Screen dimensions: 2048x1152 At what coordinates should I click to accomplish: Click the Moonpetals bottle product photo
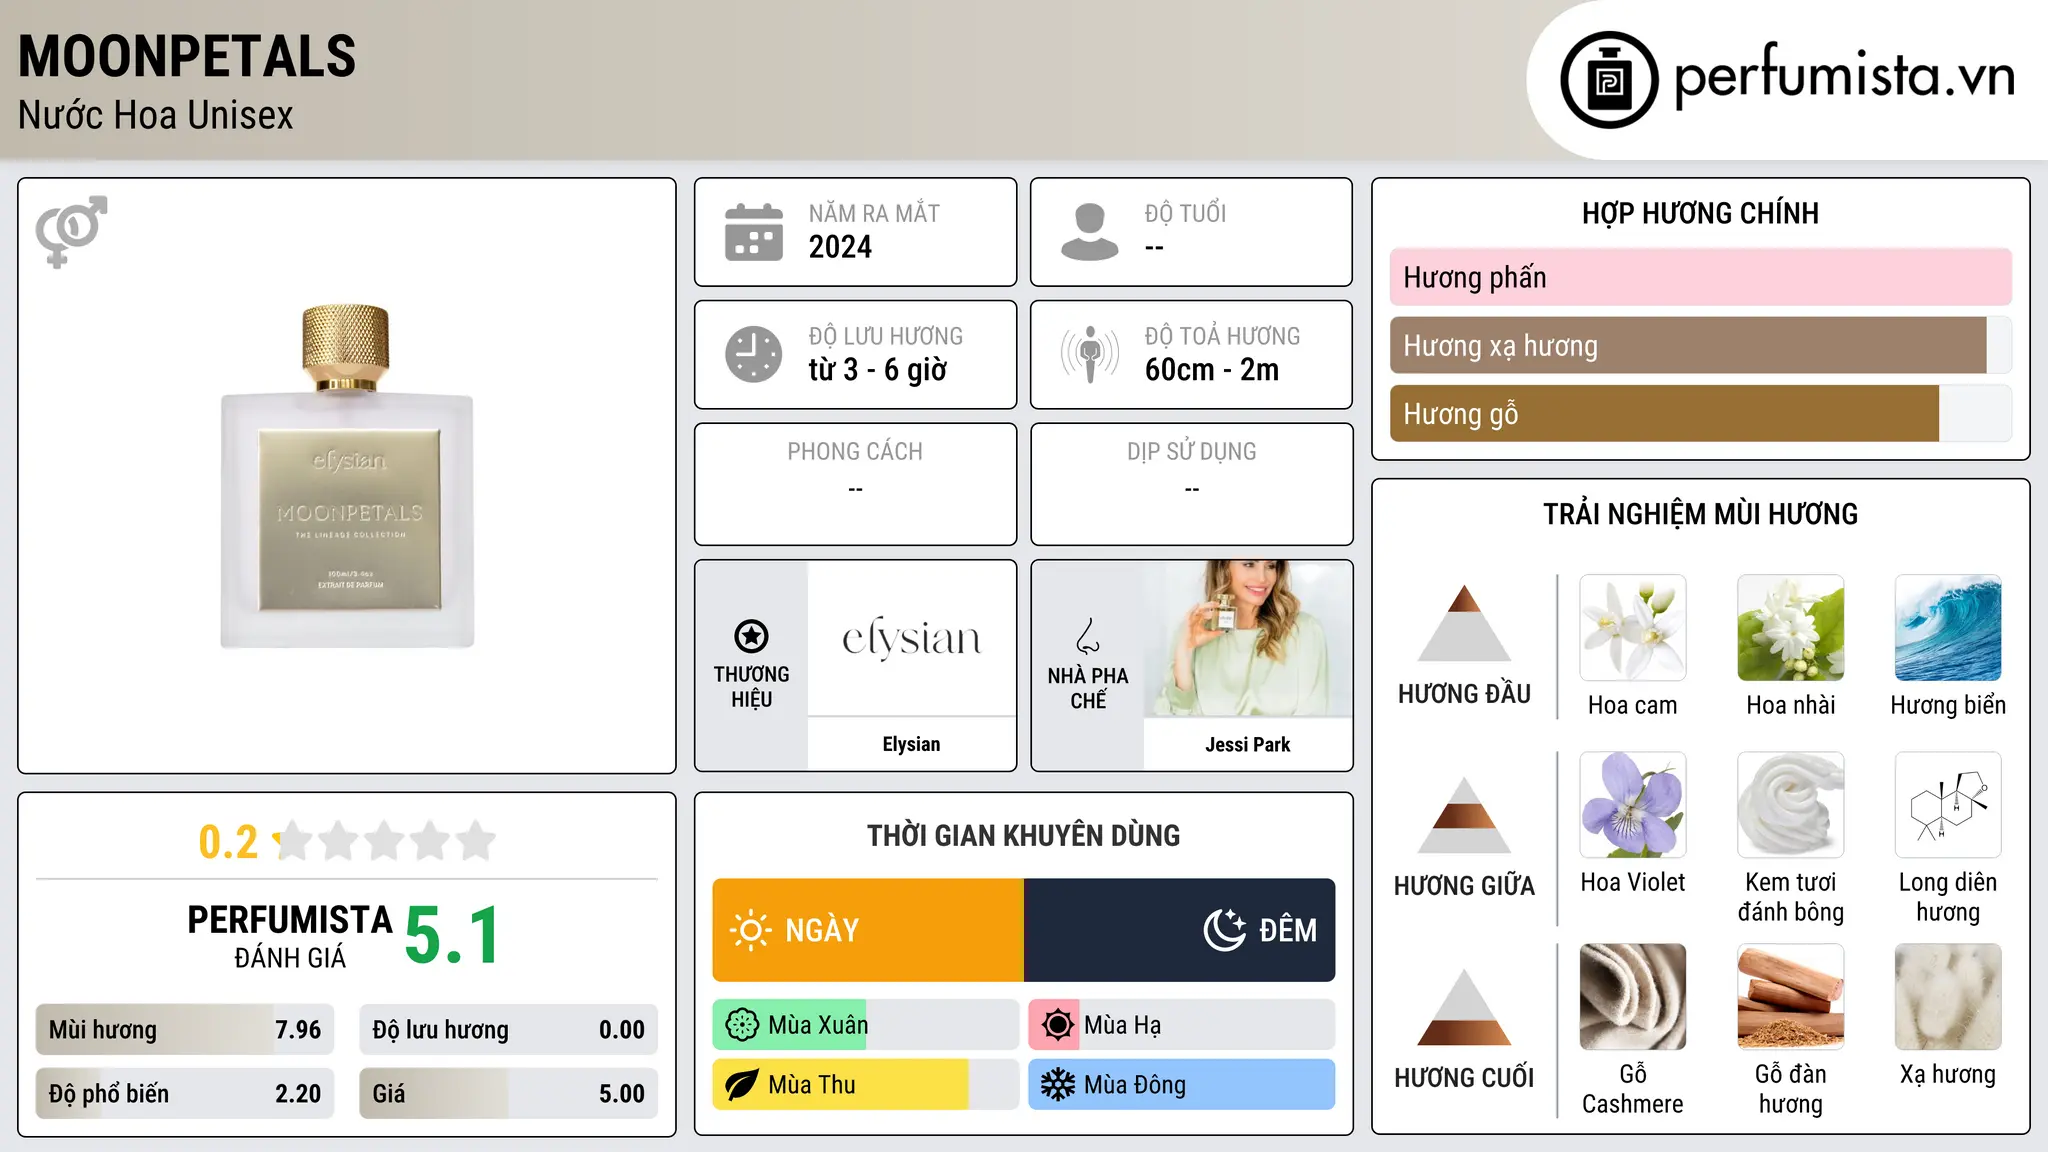point(347,476)
